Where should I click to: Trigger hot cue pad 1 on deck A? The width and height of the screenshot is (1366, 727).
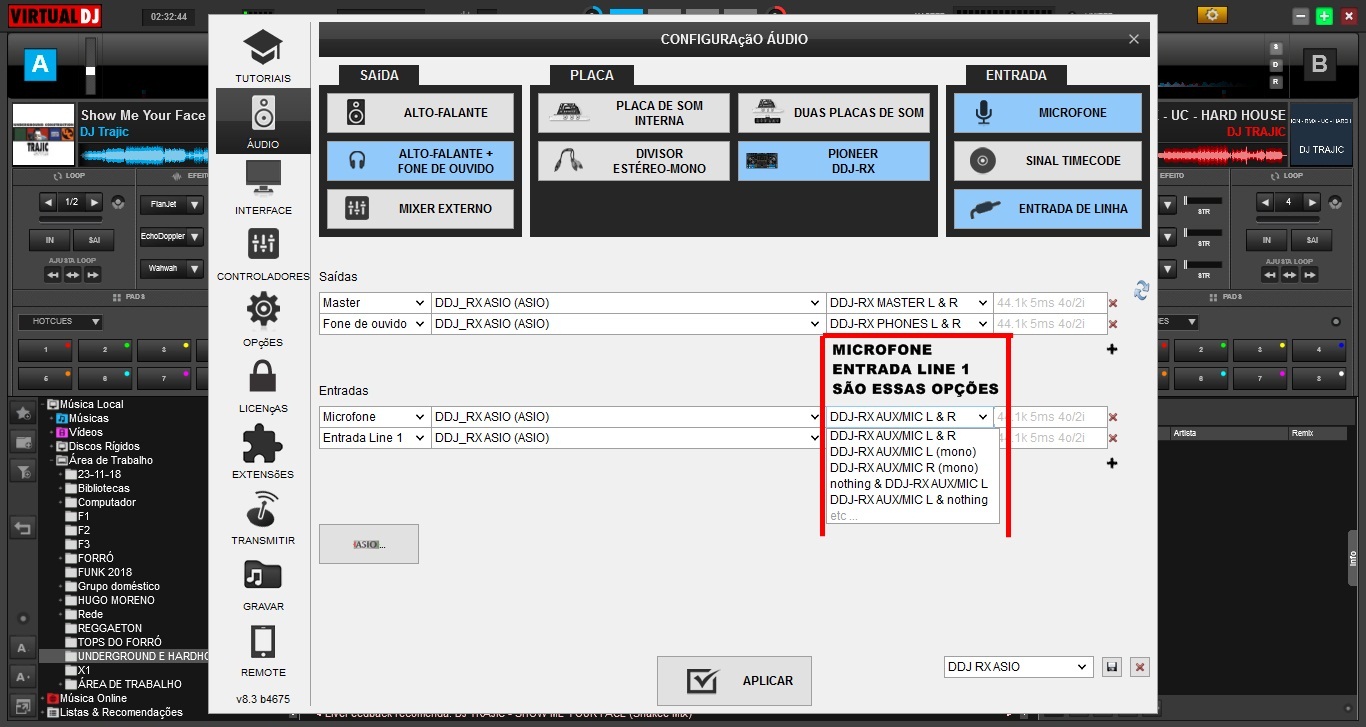tap(45, 350)
